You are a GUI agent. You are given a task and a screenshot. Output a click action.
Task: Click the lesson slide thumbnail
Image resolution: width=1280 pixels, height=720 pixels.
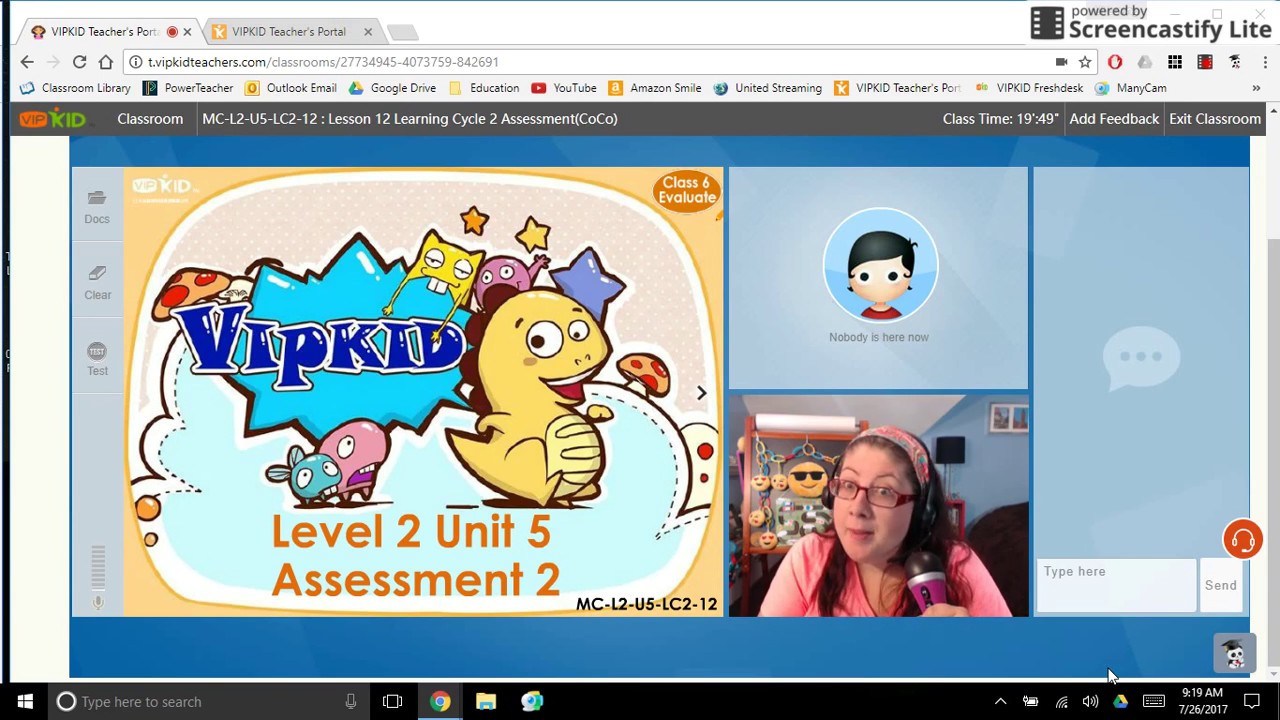(422, 391)
